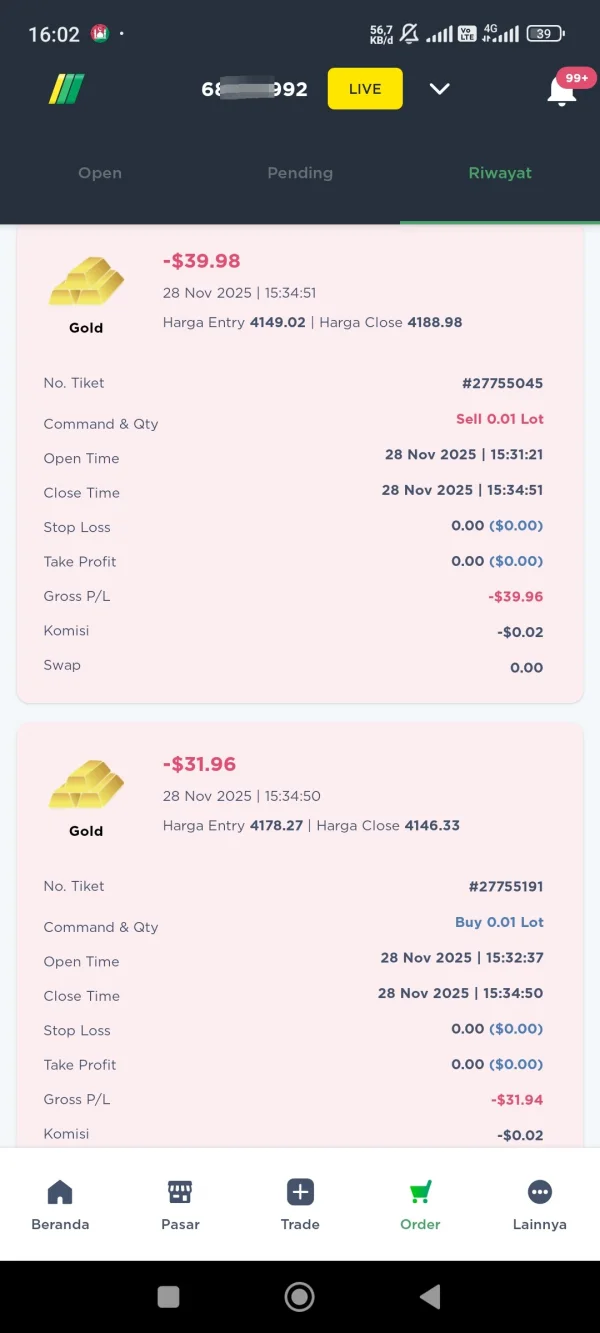Switch to the Open tab

tap(100, 173)
